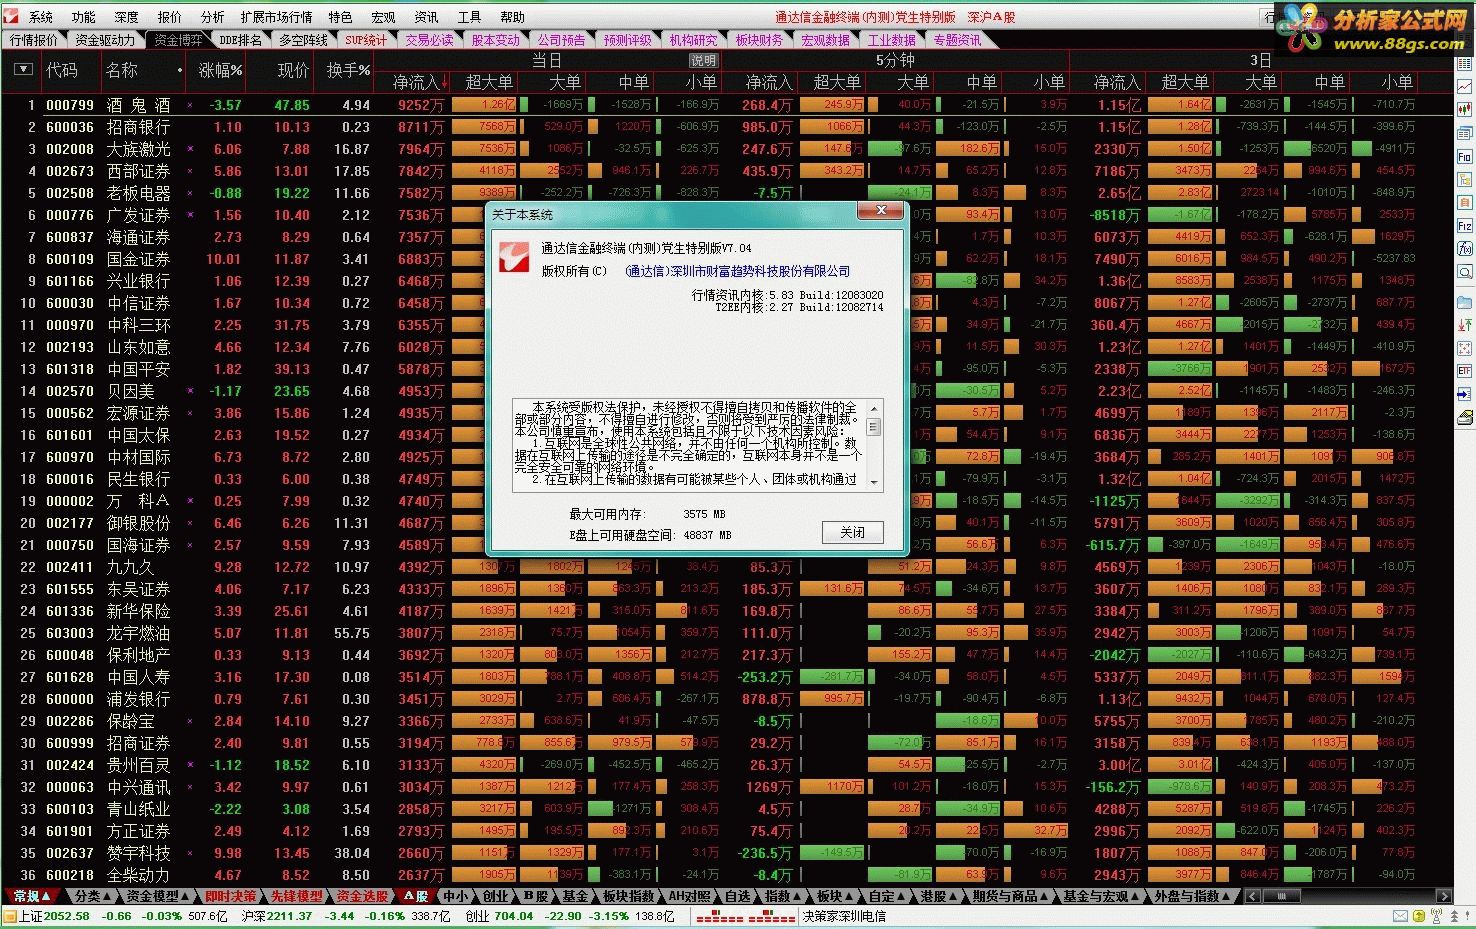The height and width of the screenshot is (929, 1476).
Task: Open the f(x) formula icon in right sidebar
Action: click(1465, 248)
